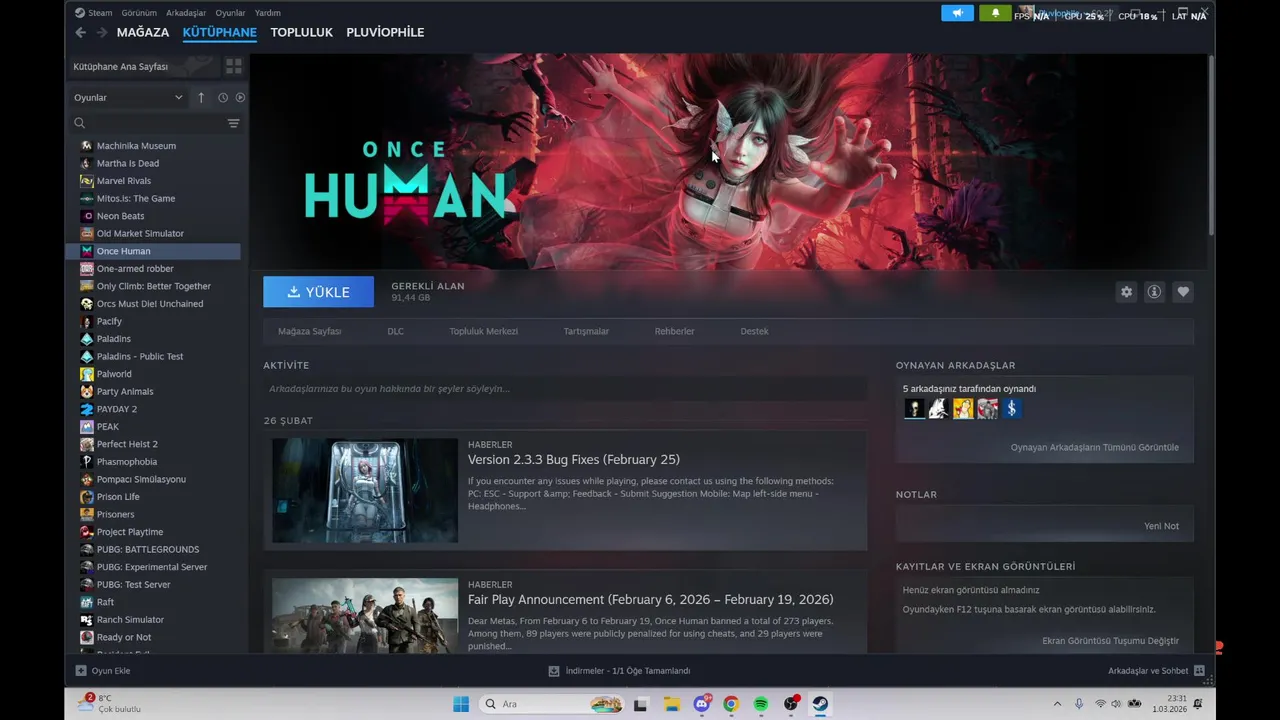The height and width of the screenshot is (720, 1280).
Task: Click first friend avatar in friends played
Action: tap(914, 408)
